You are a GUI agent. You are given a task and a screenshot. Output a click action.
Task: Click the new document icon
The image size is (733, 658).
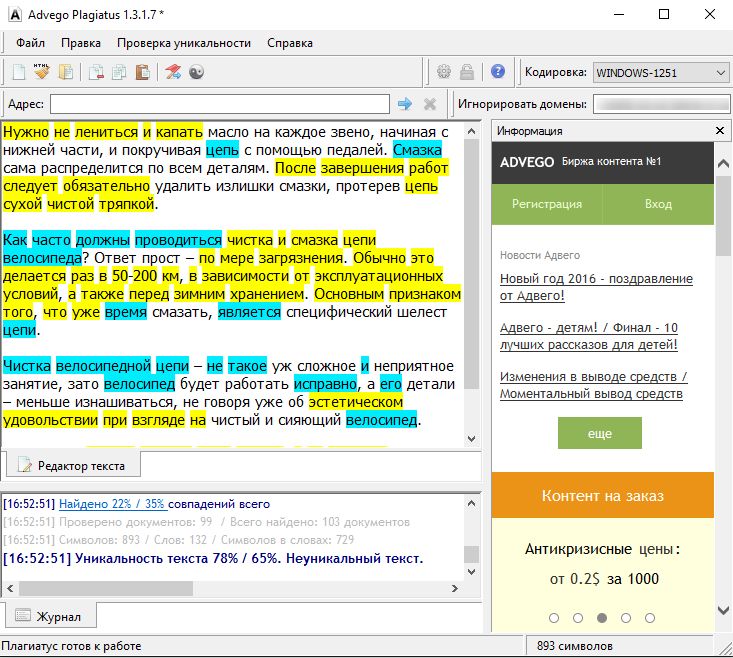coord(18,72)
